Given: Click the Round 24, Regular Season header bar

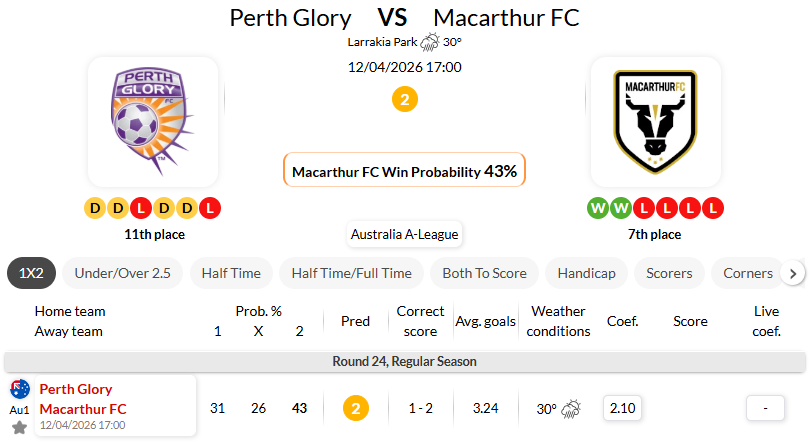Looking at the screenshot, I should [x=404, y=361].
